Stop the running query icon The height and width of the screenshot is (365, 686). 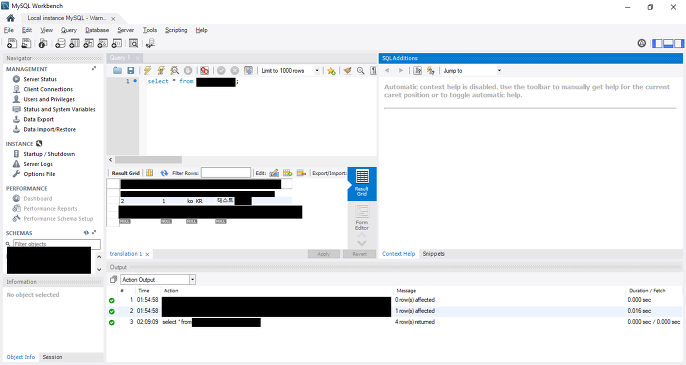pyautogui.click(x=188, y=70)
